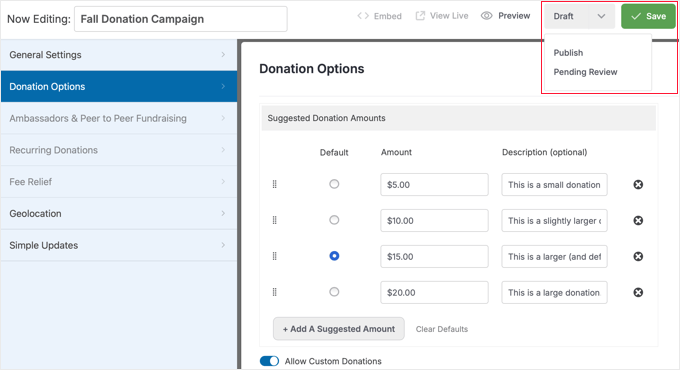Expand Geolocation chevron
This screenshot has width=680, height=370.
click(223, 213)
